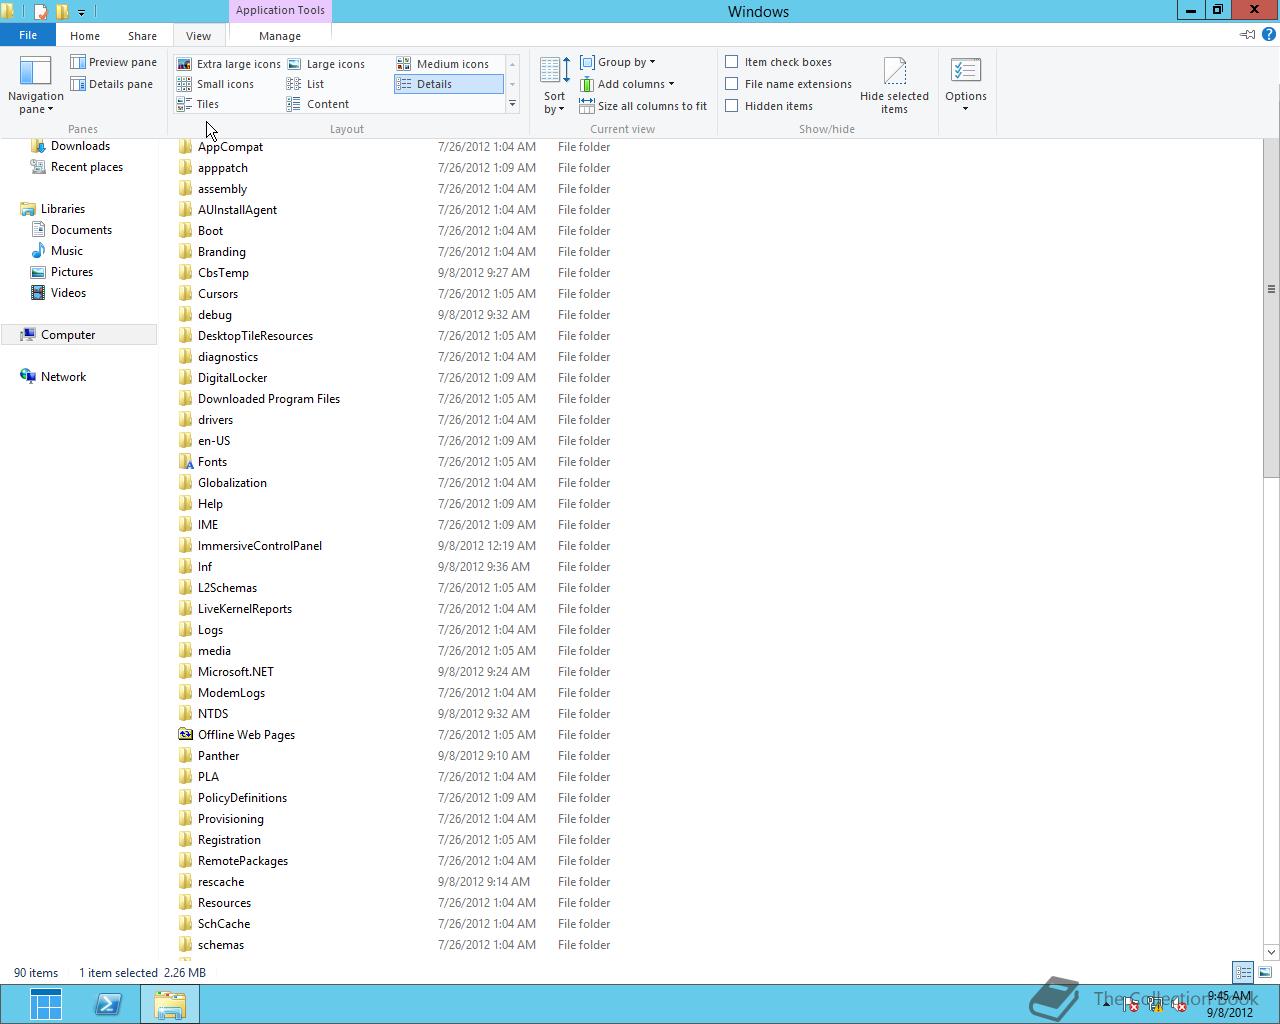
Task: Click Hide selected items
Action: 894,85
